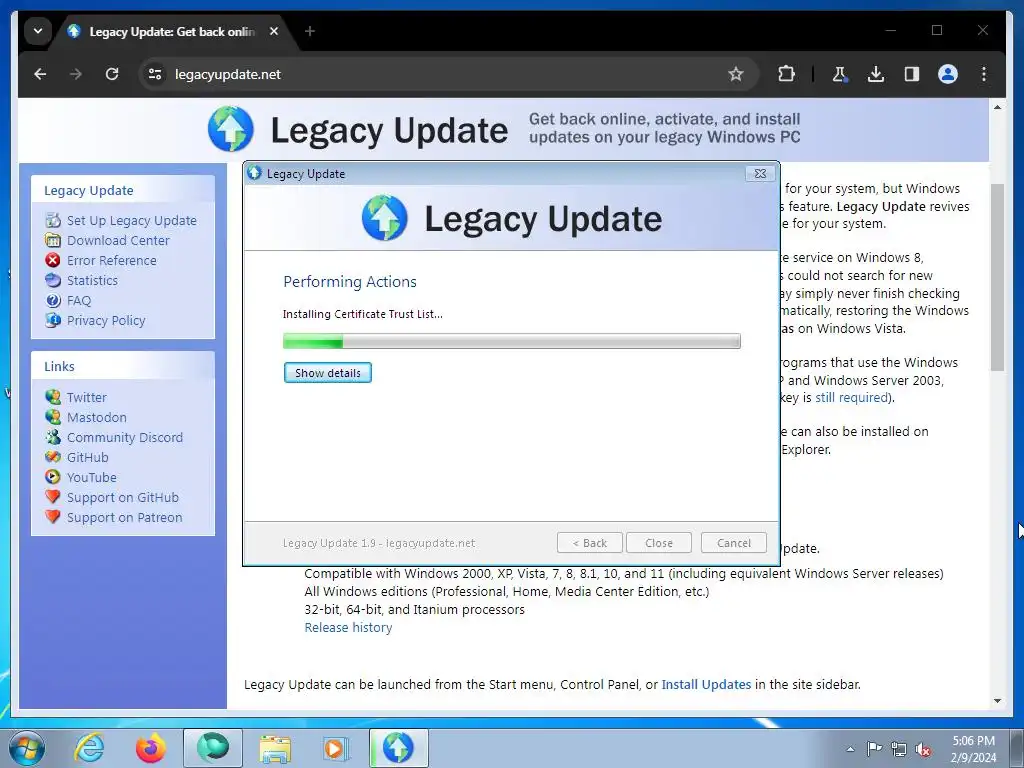Open the browser Extensions puzzle icon

click(786, 74)
